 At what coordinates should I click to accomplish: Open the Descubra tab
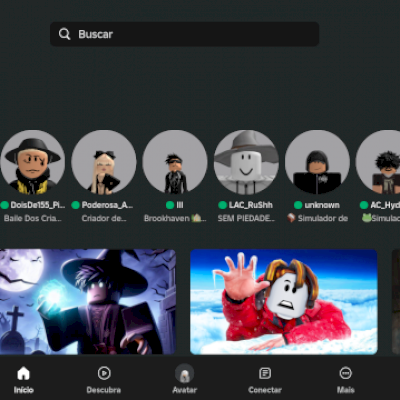pos(104,379)
